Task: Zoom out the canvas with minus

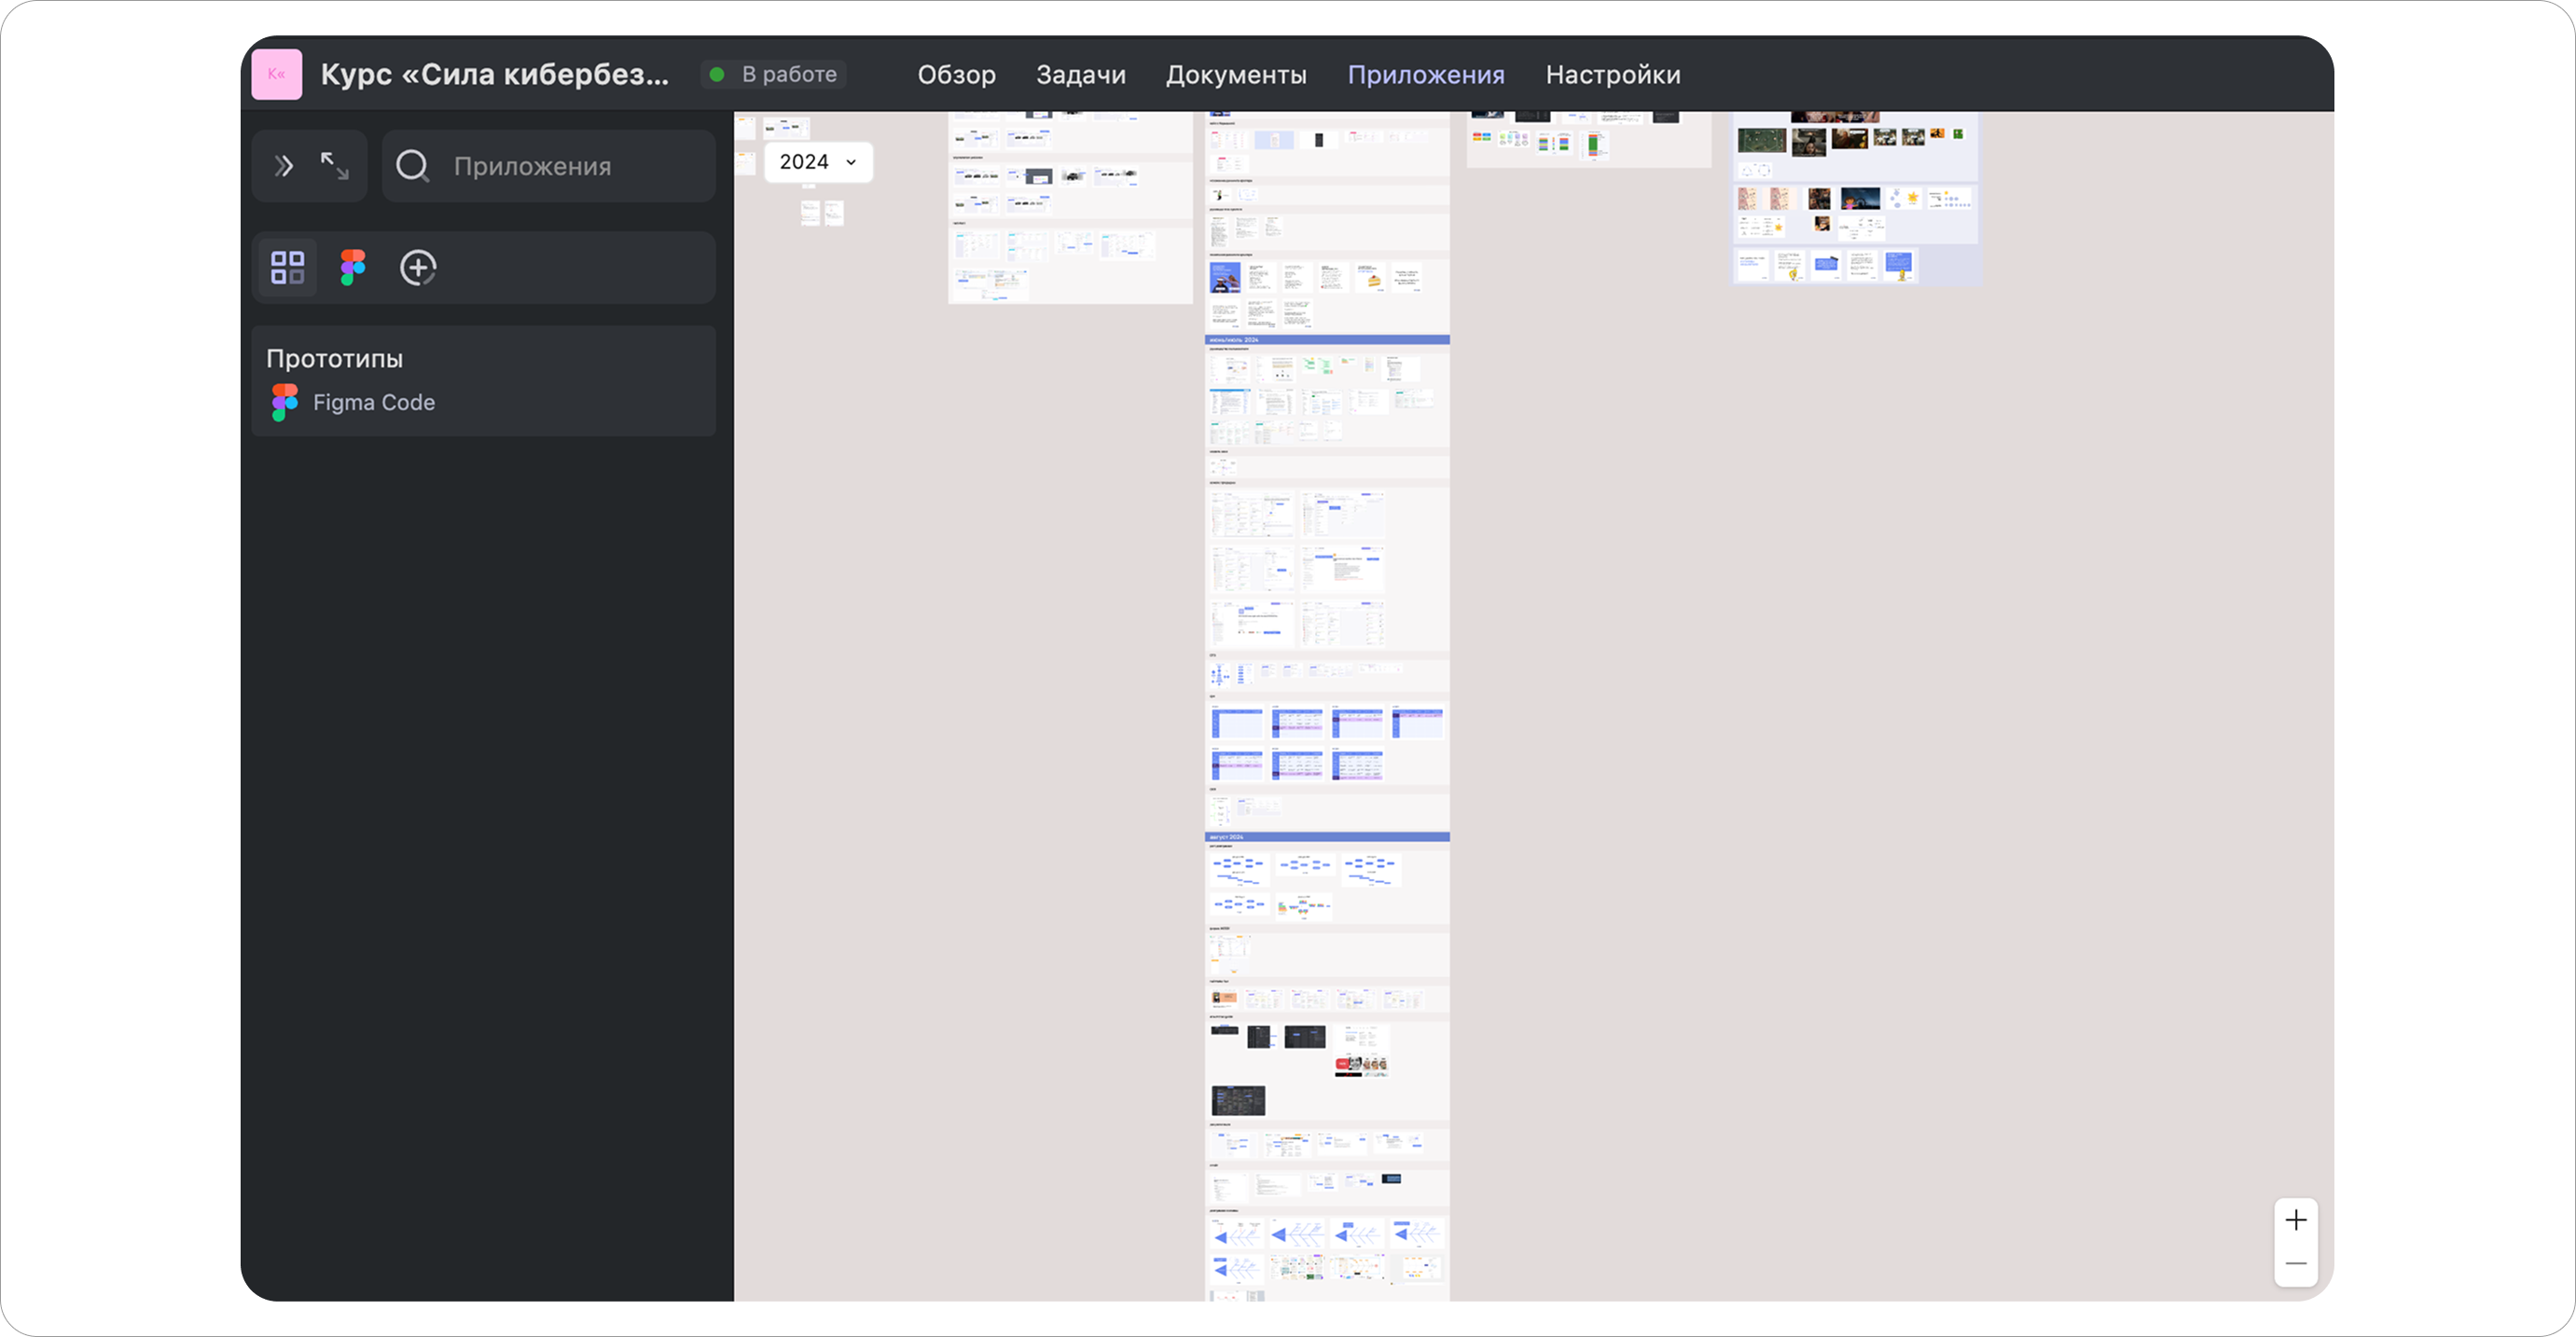Action: 2296,1264
